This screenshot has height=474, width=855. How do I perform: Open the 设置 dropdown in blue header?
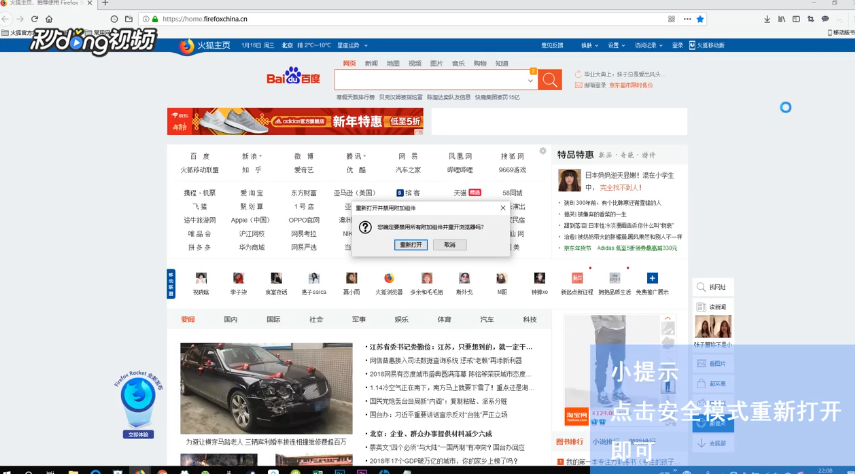pyautogui.click(x=616, y=45)
